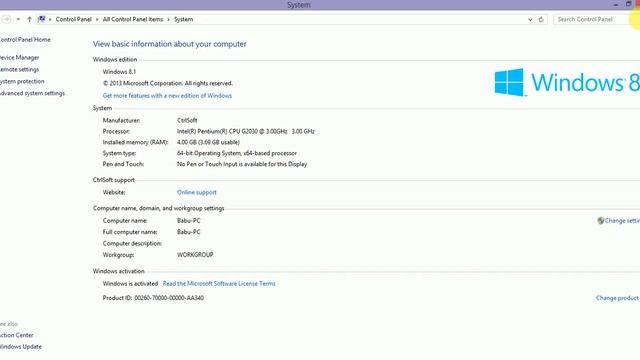Select the WORKGROUP value

click(195, 255)
